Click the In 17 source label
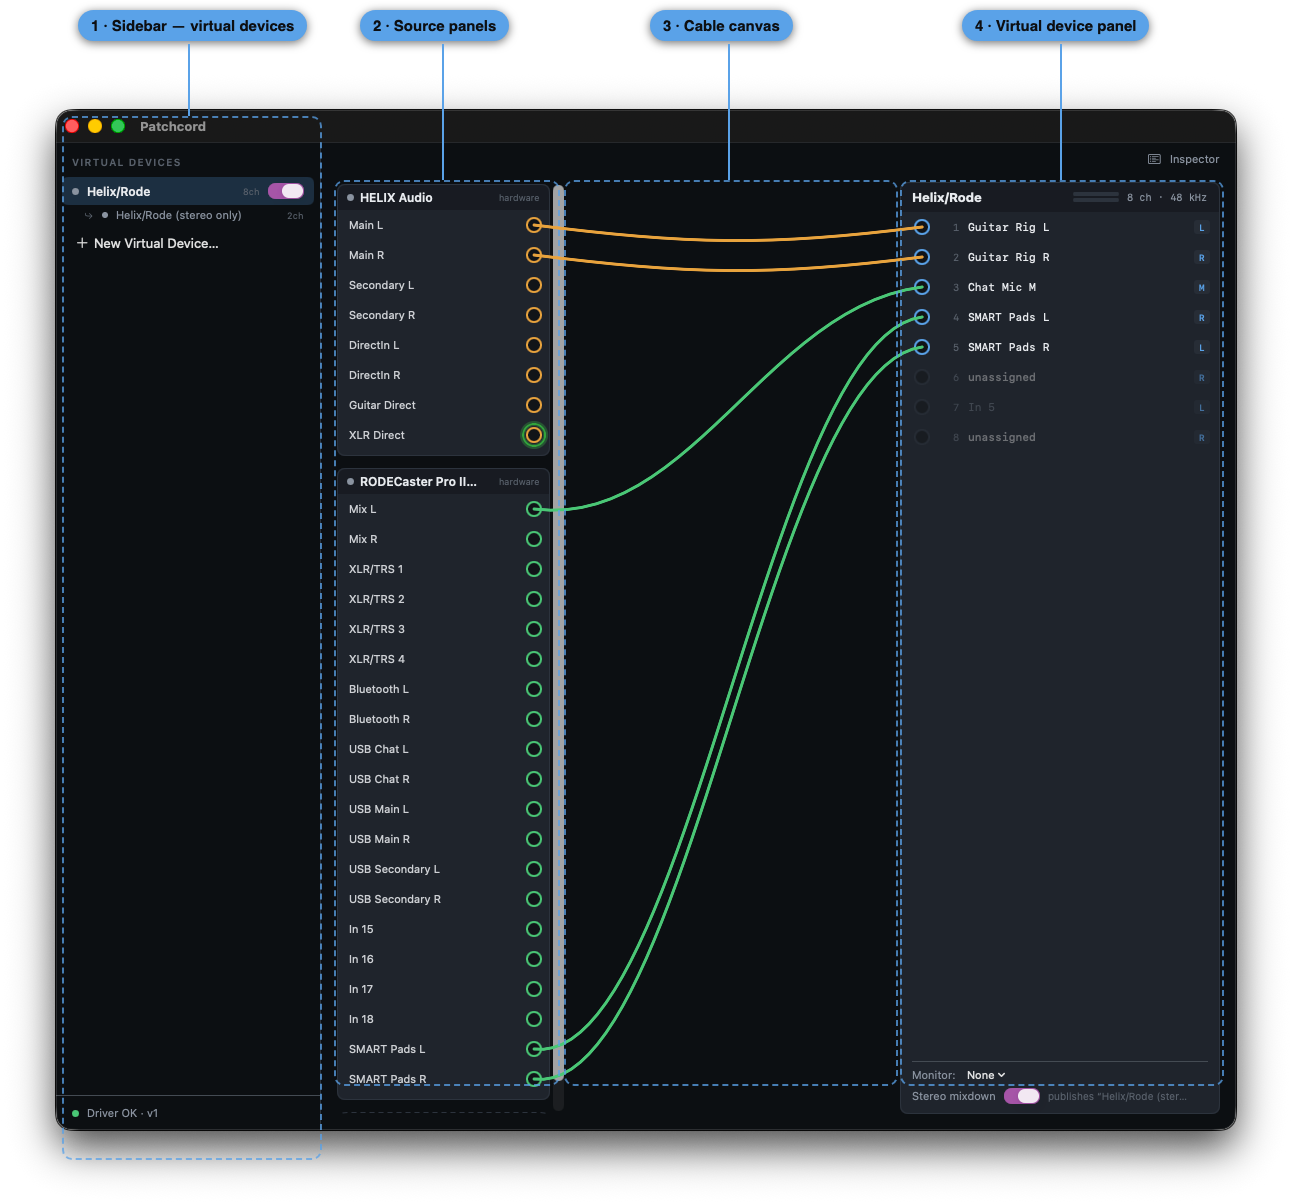This screenshot has height=1204, width=1292. 361,989
